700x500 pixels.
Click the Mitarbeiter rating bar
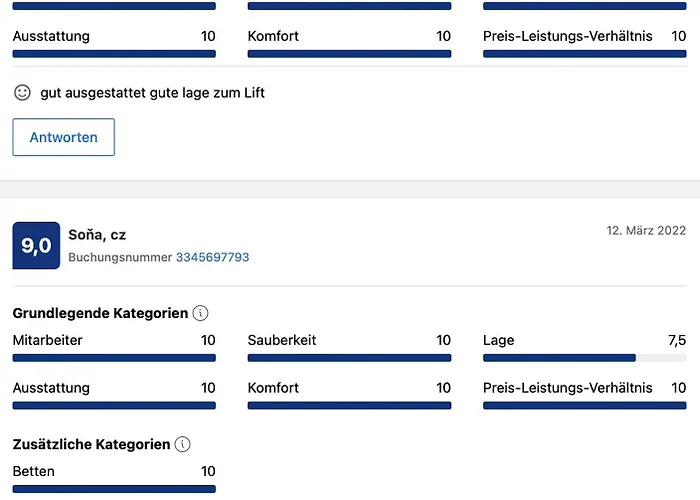[114, 357]
